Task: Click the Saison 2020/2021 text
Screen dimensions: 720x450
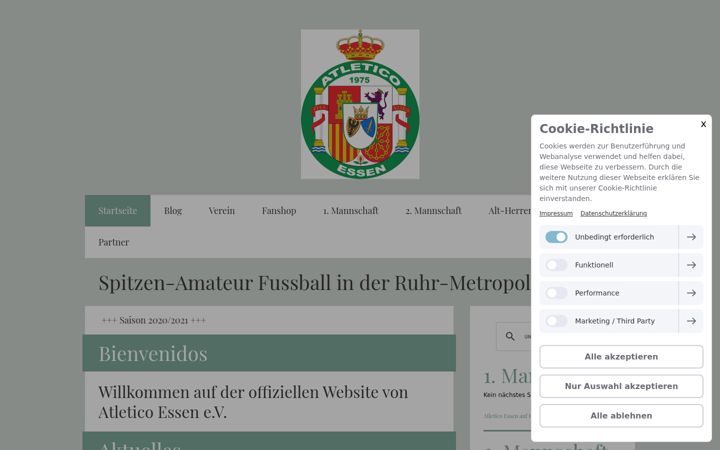Action: [153, 320]
